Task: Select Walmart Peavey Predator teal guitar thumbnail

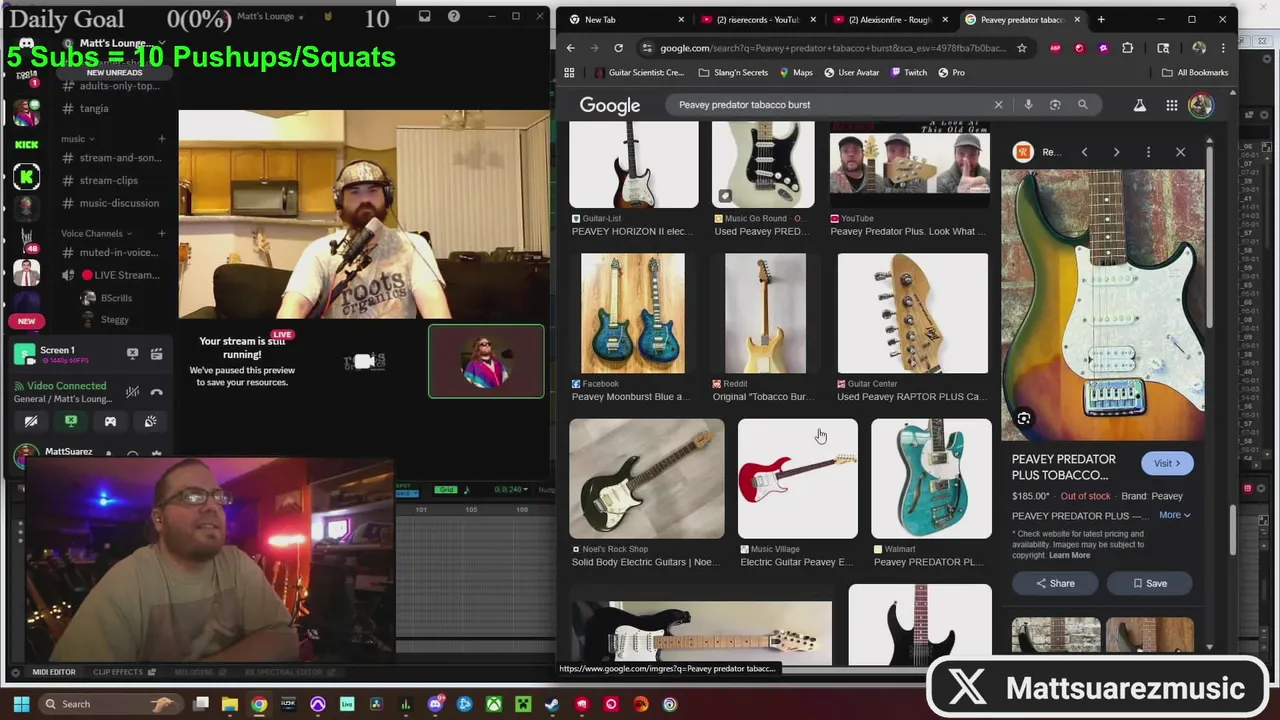Action: [x=931, y=479]
